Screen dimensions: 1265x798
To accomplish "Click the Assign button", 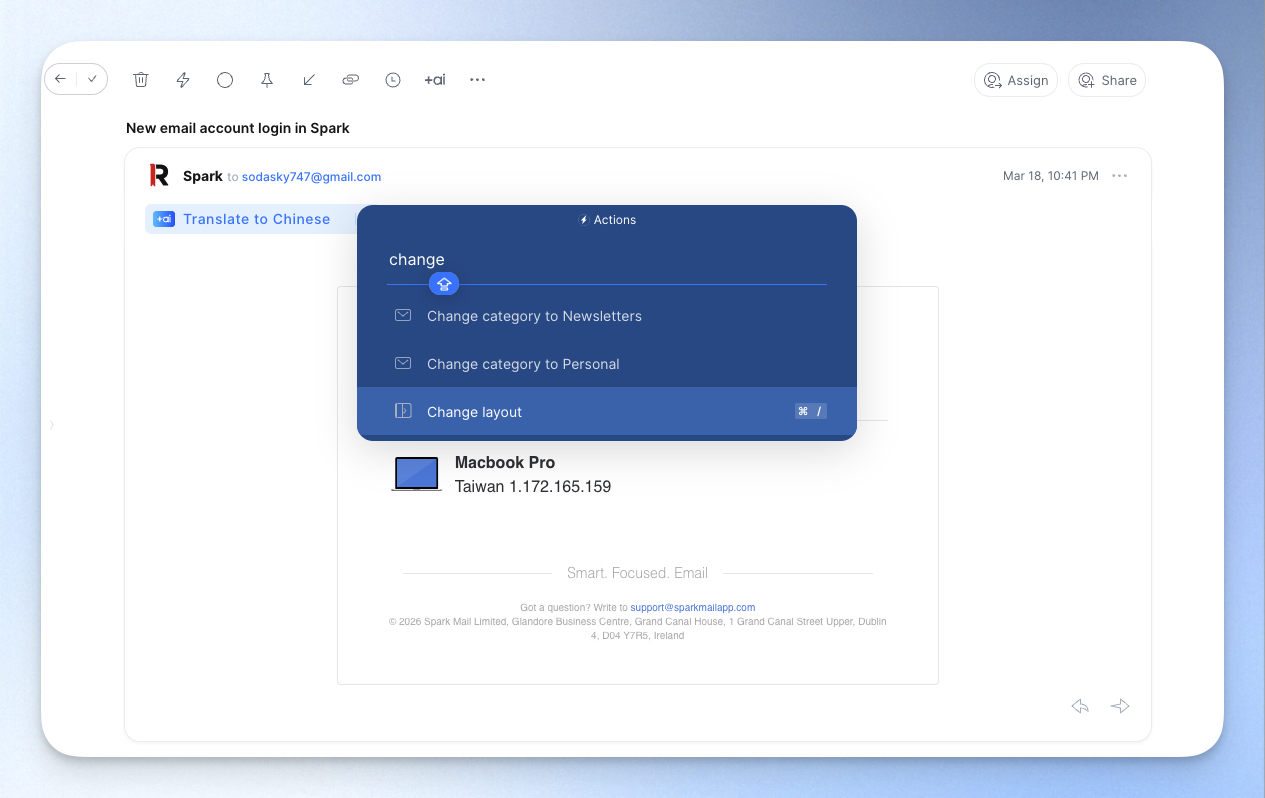I will coord(1015,80).
